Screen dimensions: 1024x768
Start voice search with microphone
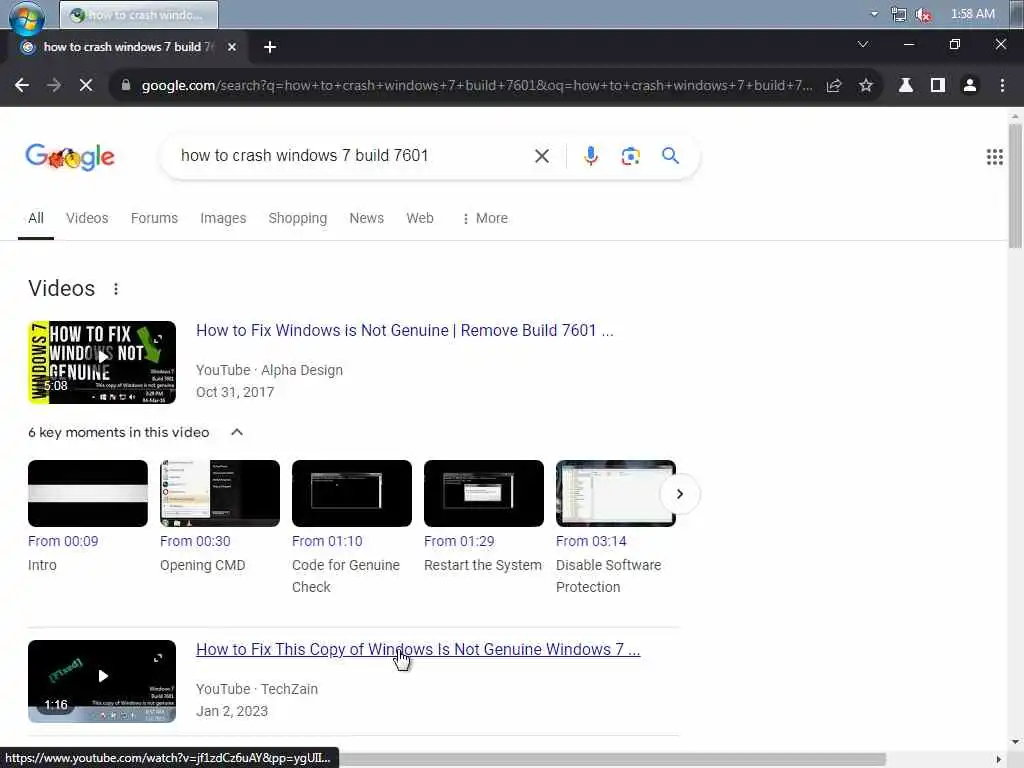point(591,156)
